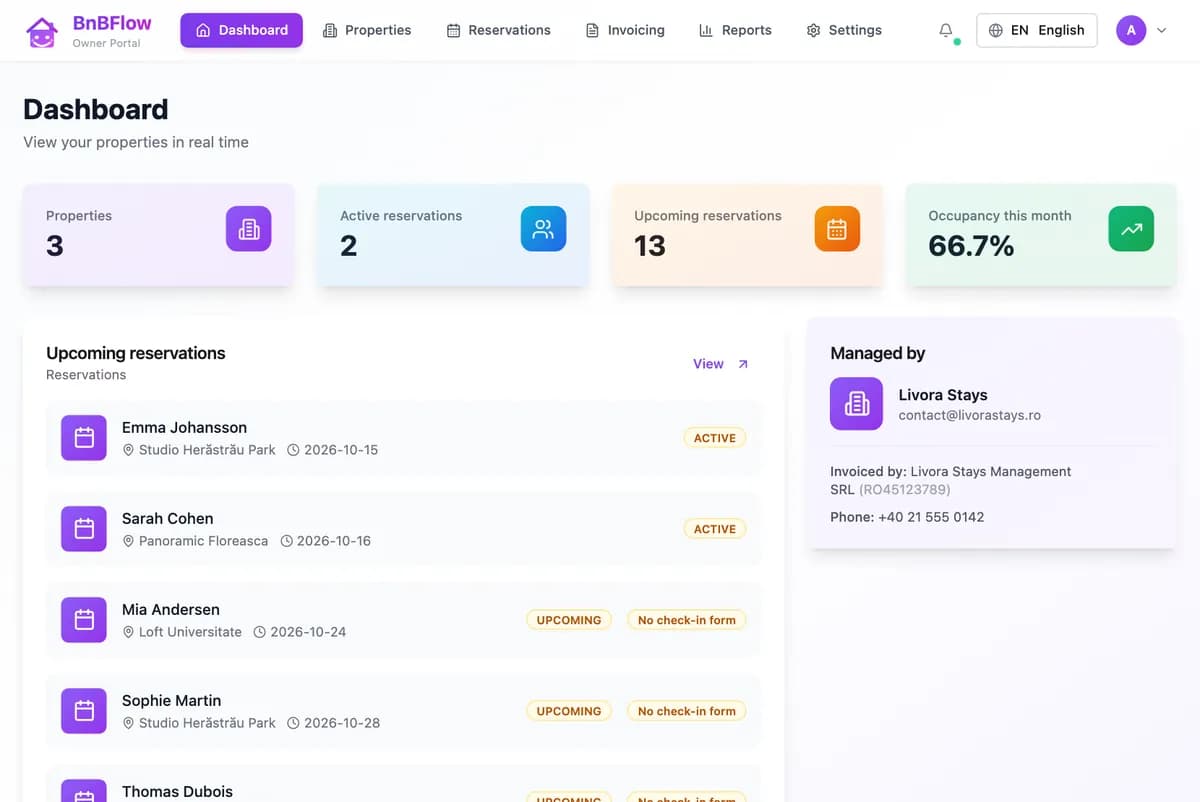Go to the Dashboard tab
The image size is (1200, 802).
click(241, 30)
